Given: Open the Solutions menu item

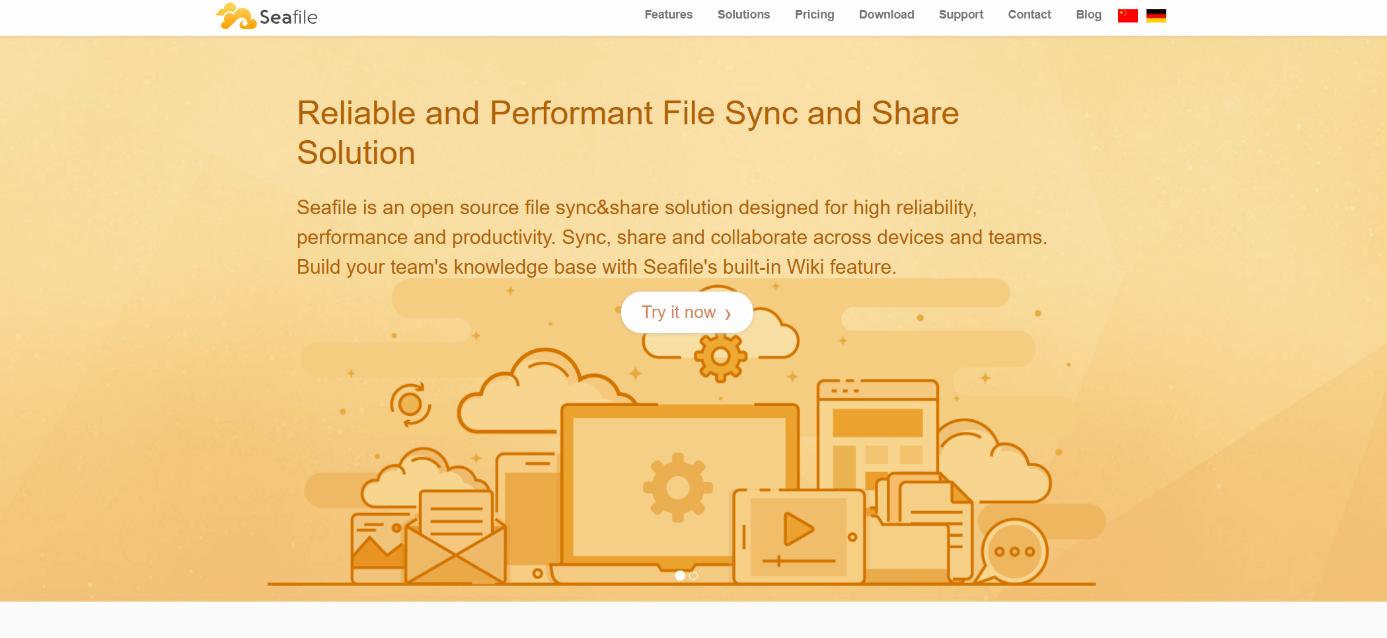Looking at the screenshot, I should pyautogui.click(x=744, y=15).
